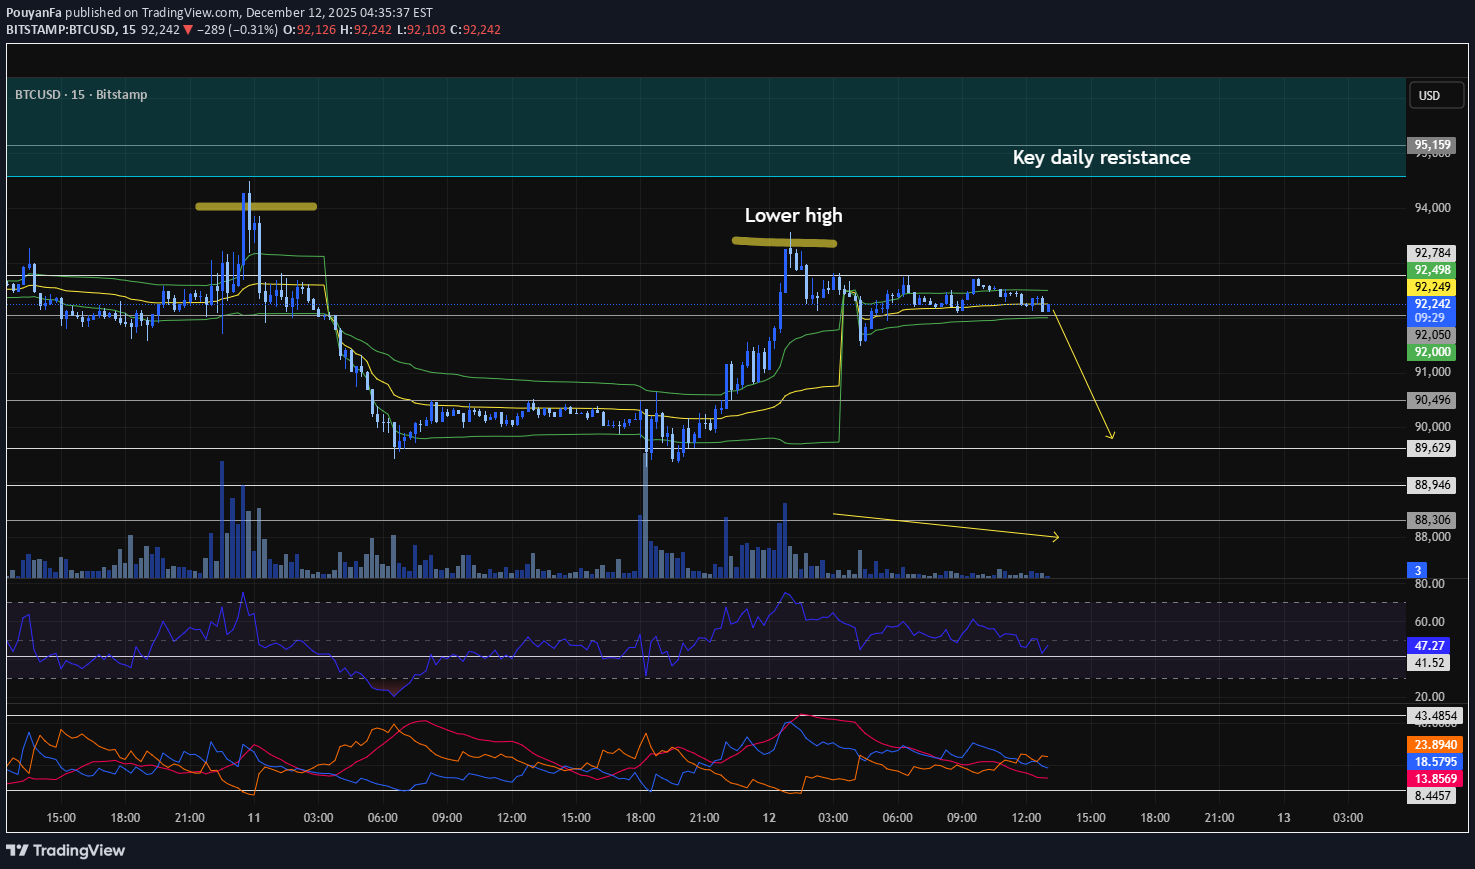Click the red downward change triangle
This screenshot has width=1475, height=869.
pos(187,30)
